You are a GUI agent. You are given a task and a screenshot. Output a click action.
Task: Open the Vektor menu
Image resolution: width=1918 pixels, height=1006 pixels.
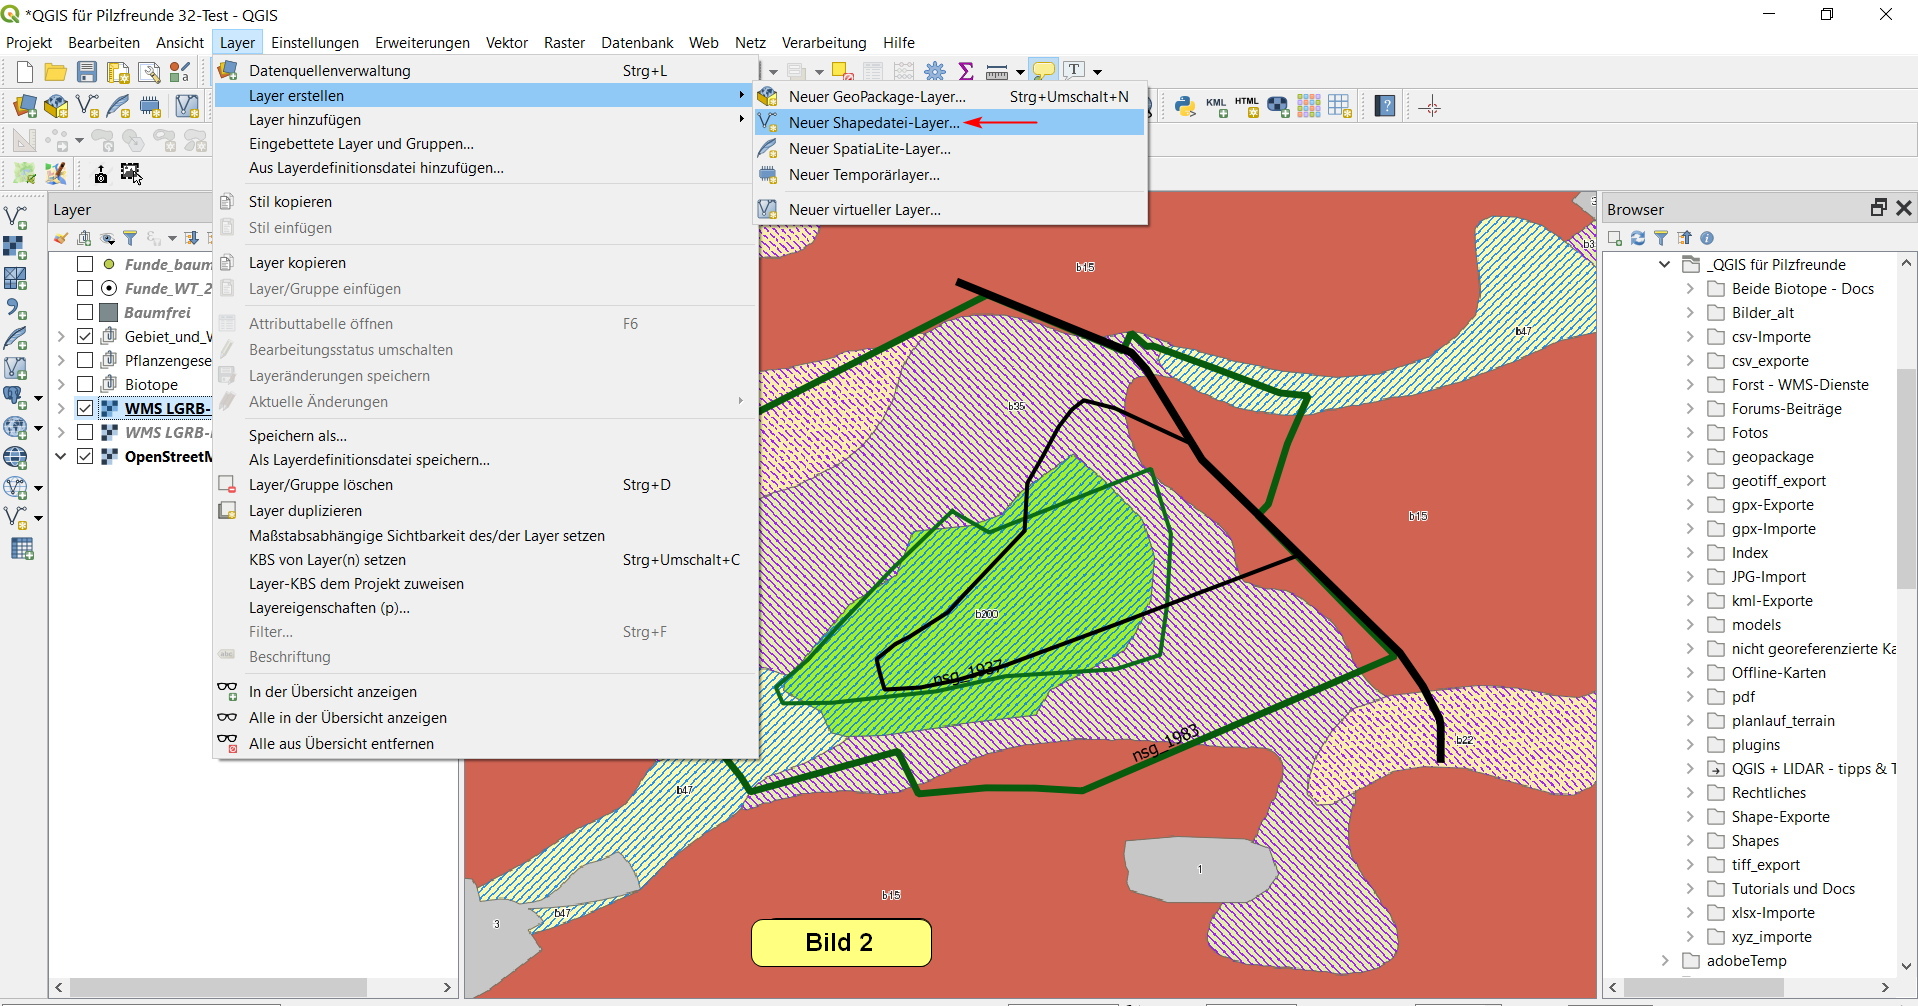pyautogui.click(x=506, y=43)
